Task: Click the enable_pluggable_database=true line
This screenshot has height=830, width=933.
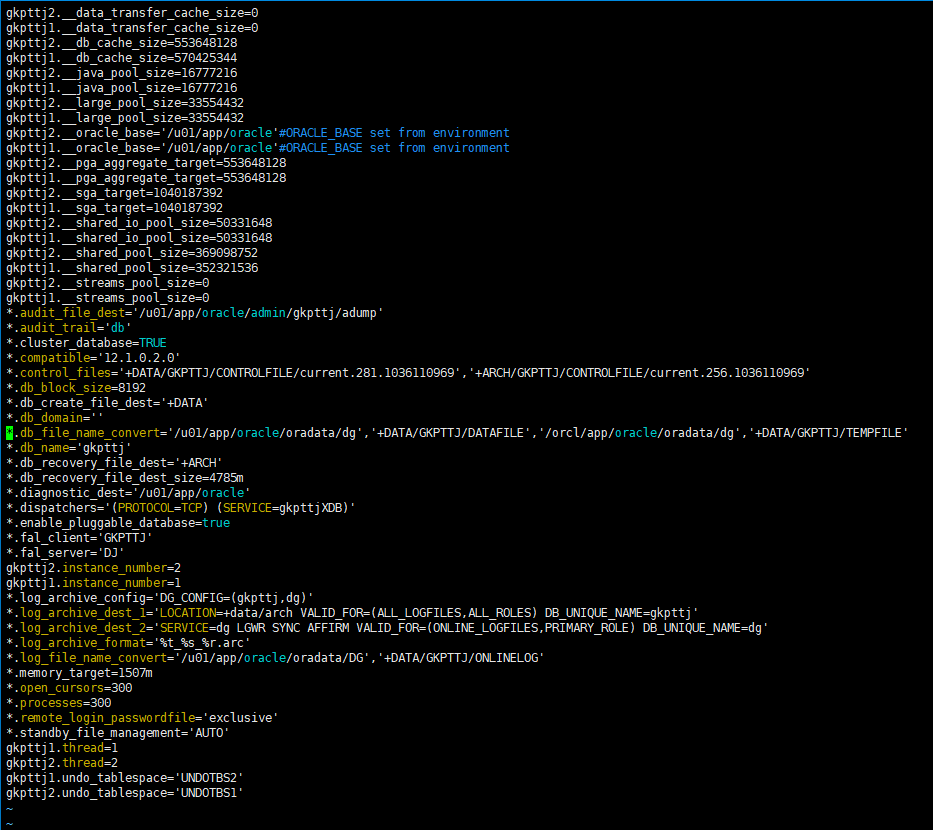Action: click(x=117, y=523)
